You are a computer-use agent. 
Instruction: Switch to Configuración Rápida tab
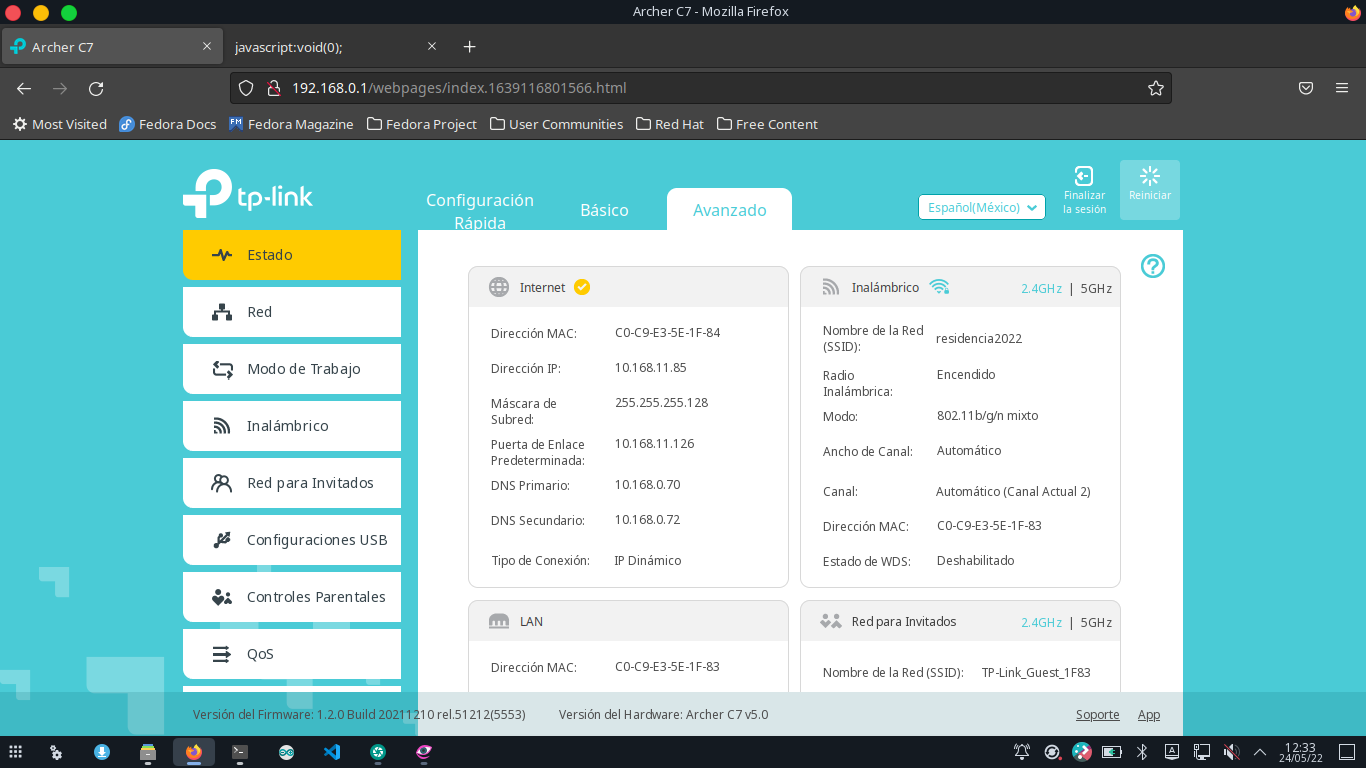click(x=480, y=211)
